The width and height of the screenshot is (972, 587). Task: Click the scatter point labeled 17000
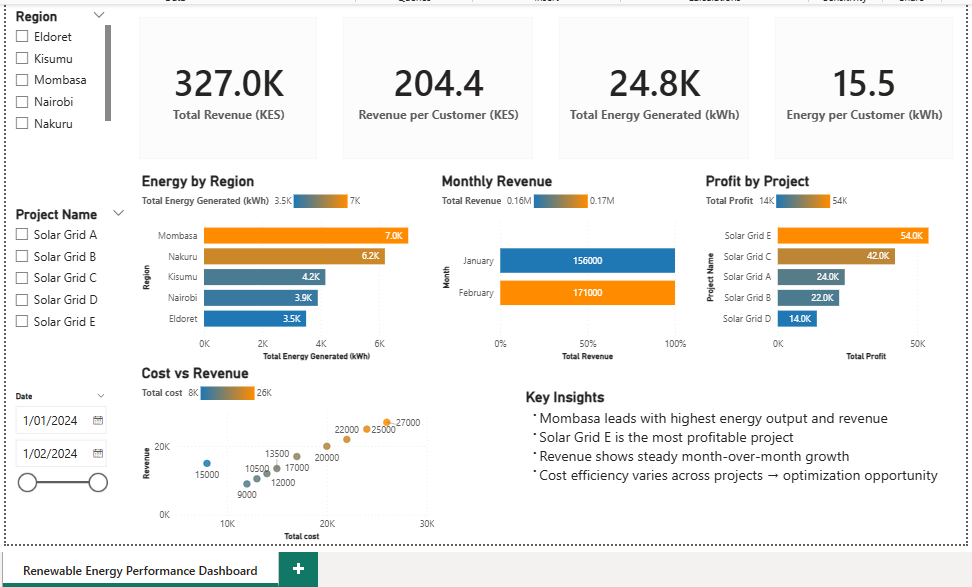(297, 457)
